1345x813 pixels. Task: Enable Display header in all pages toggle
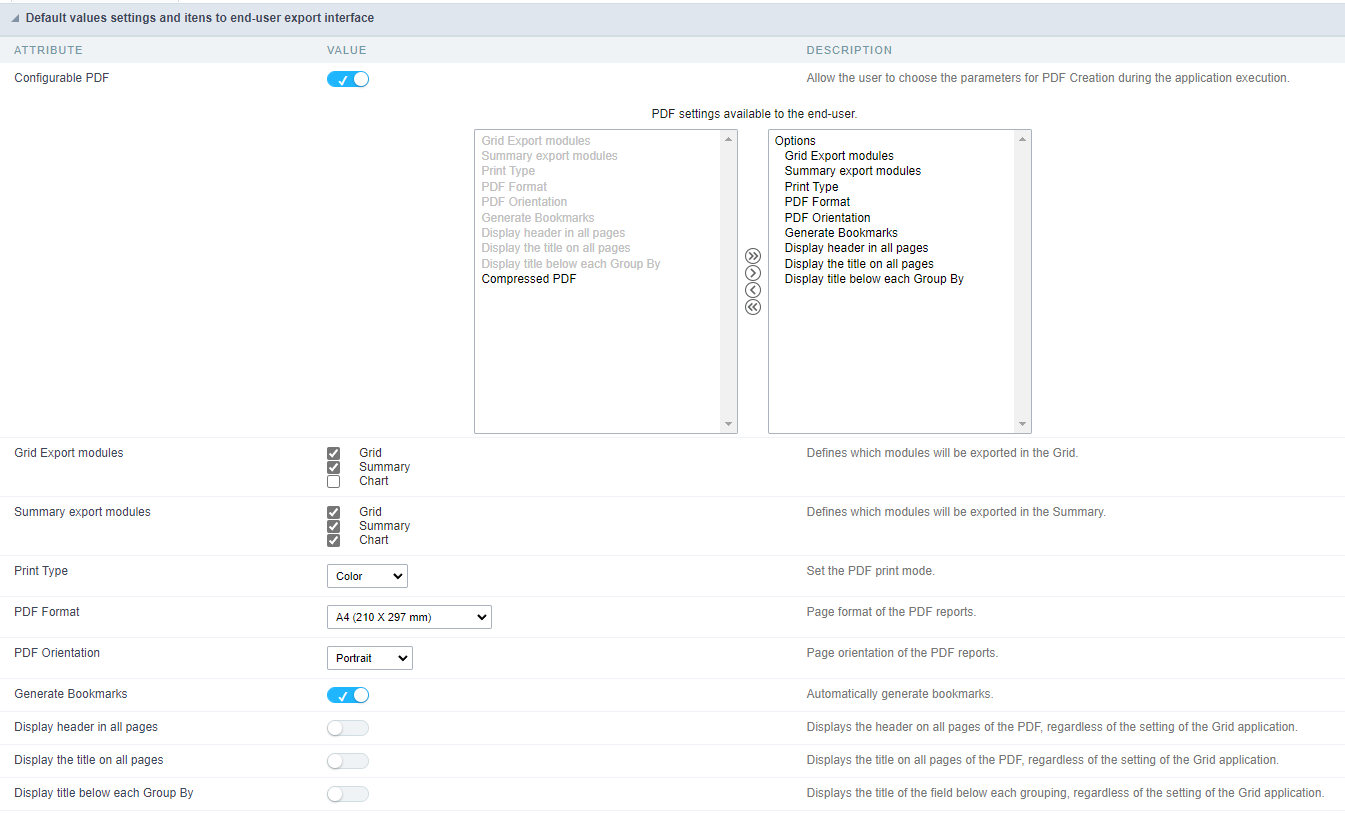point(348,728)
